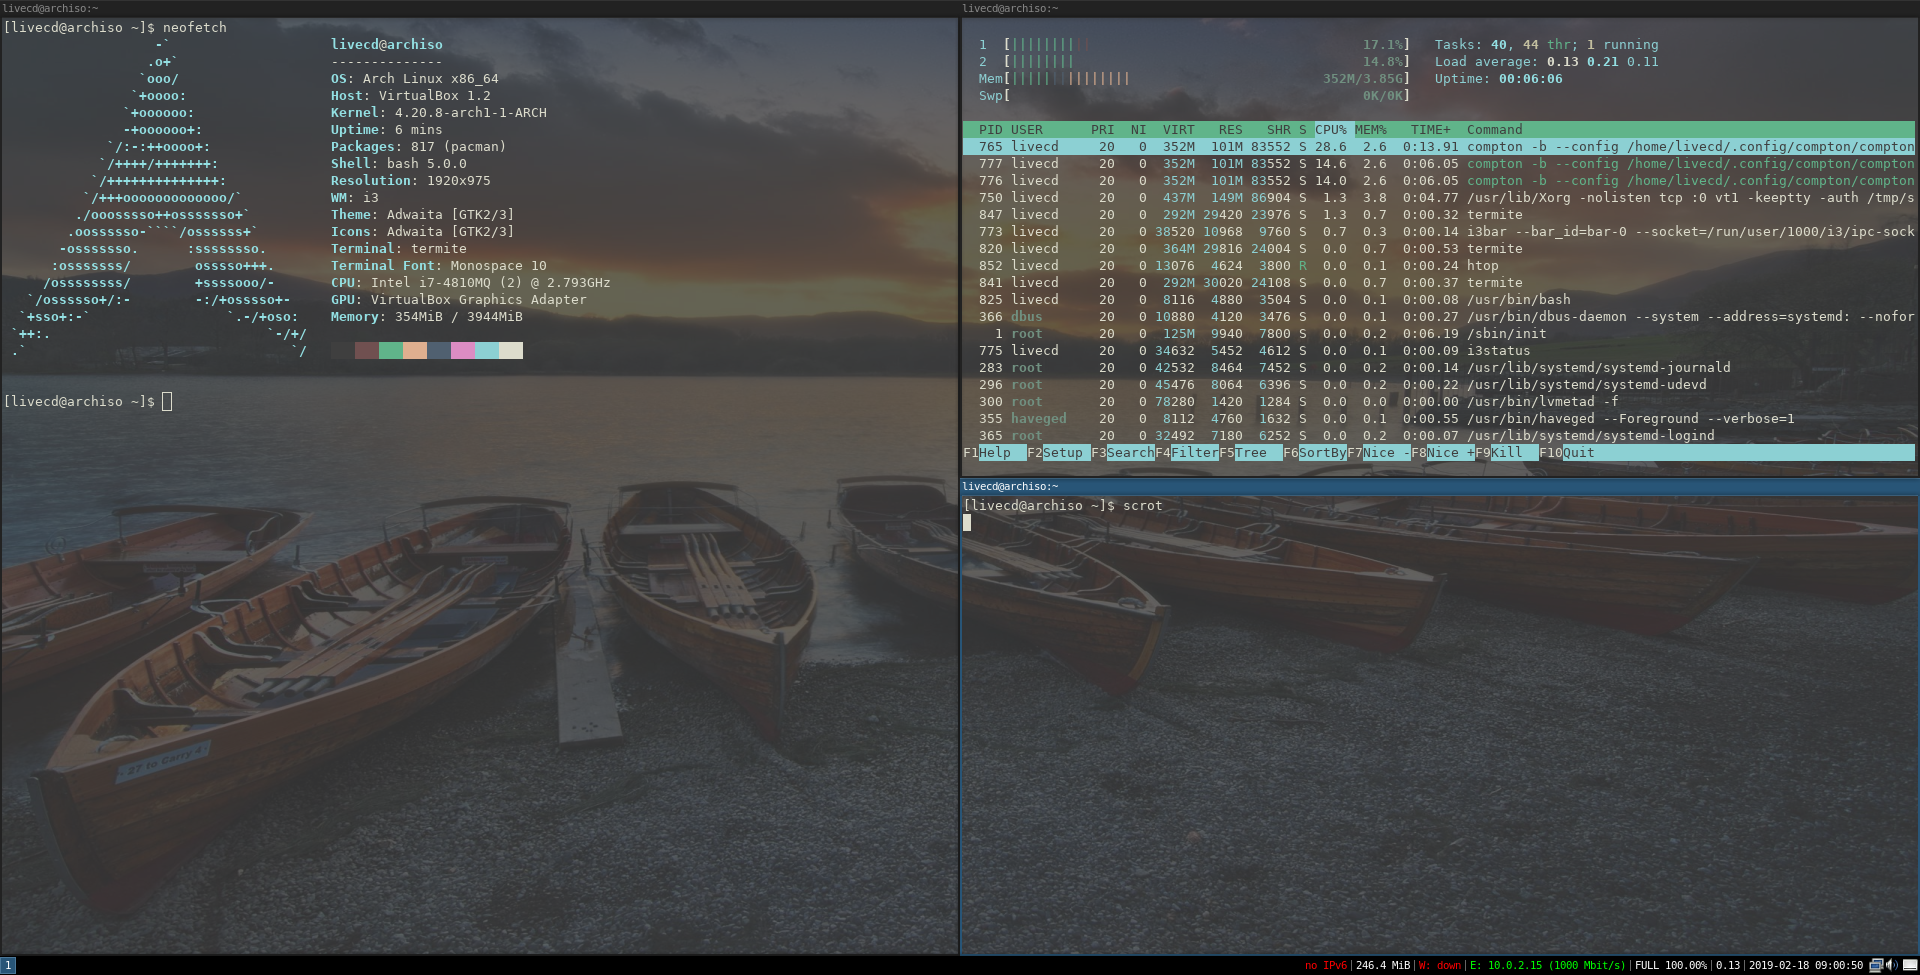
Task: Sort htop by VIRT column header
Action: [1178, 130]
